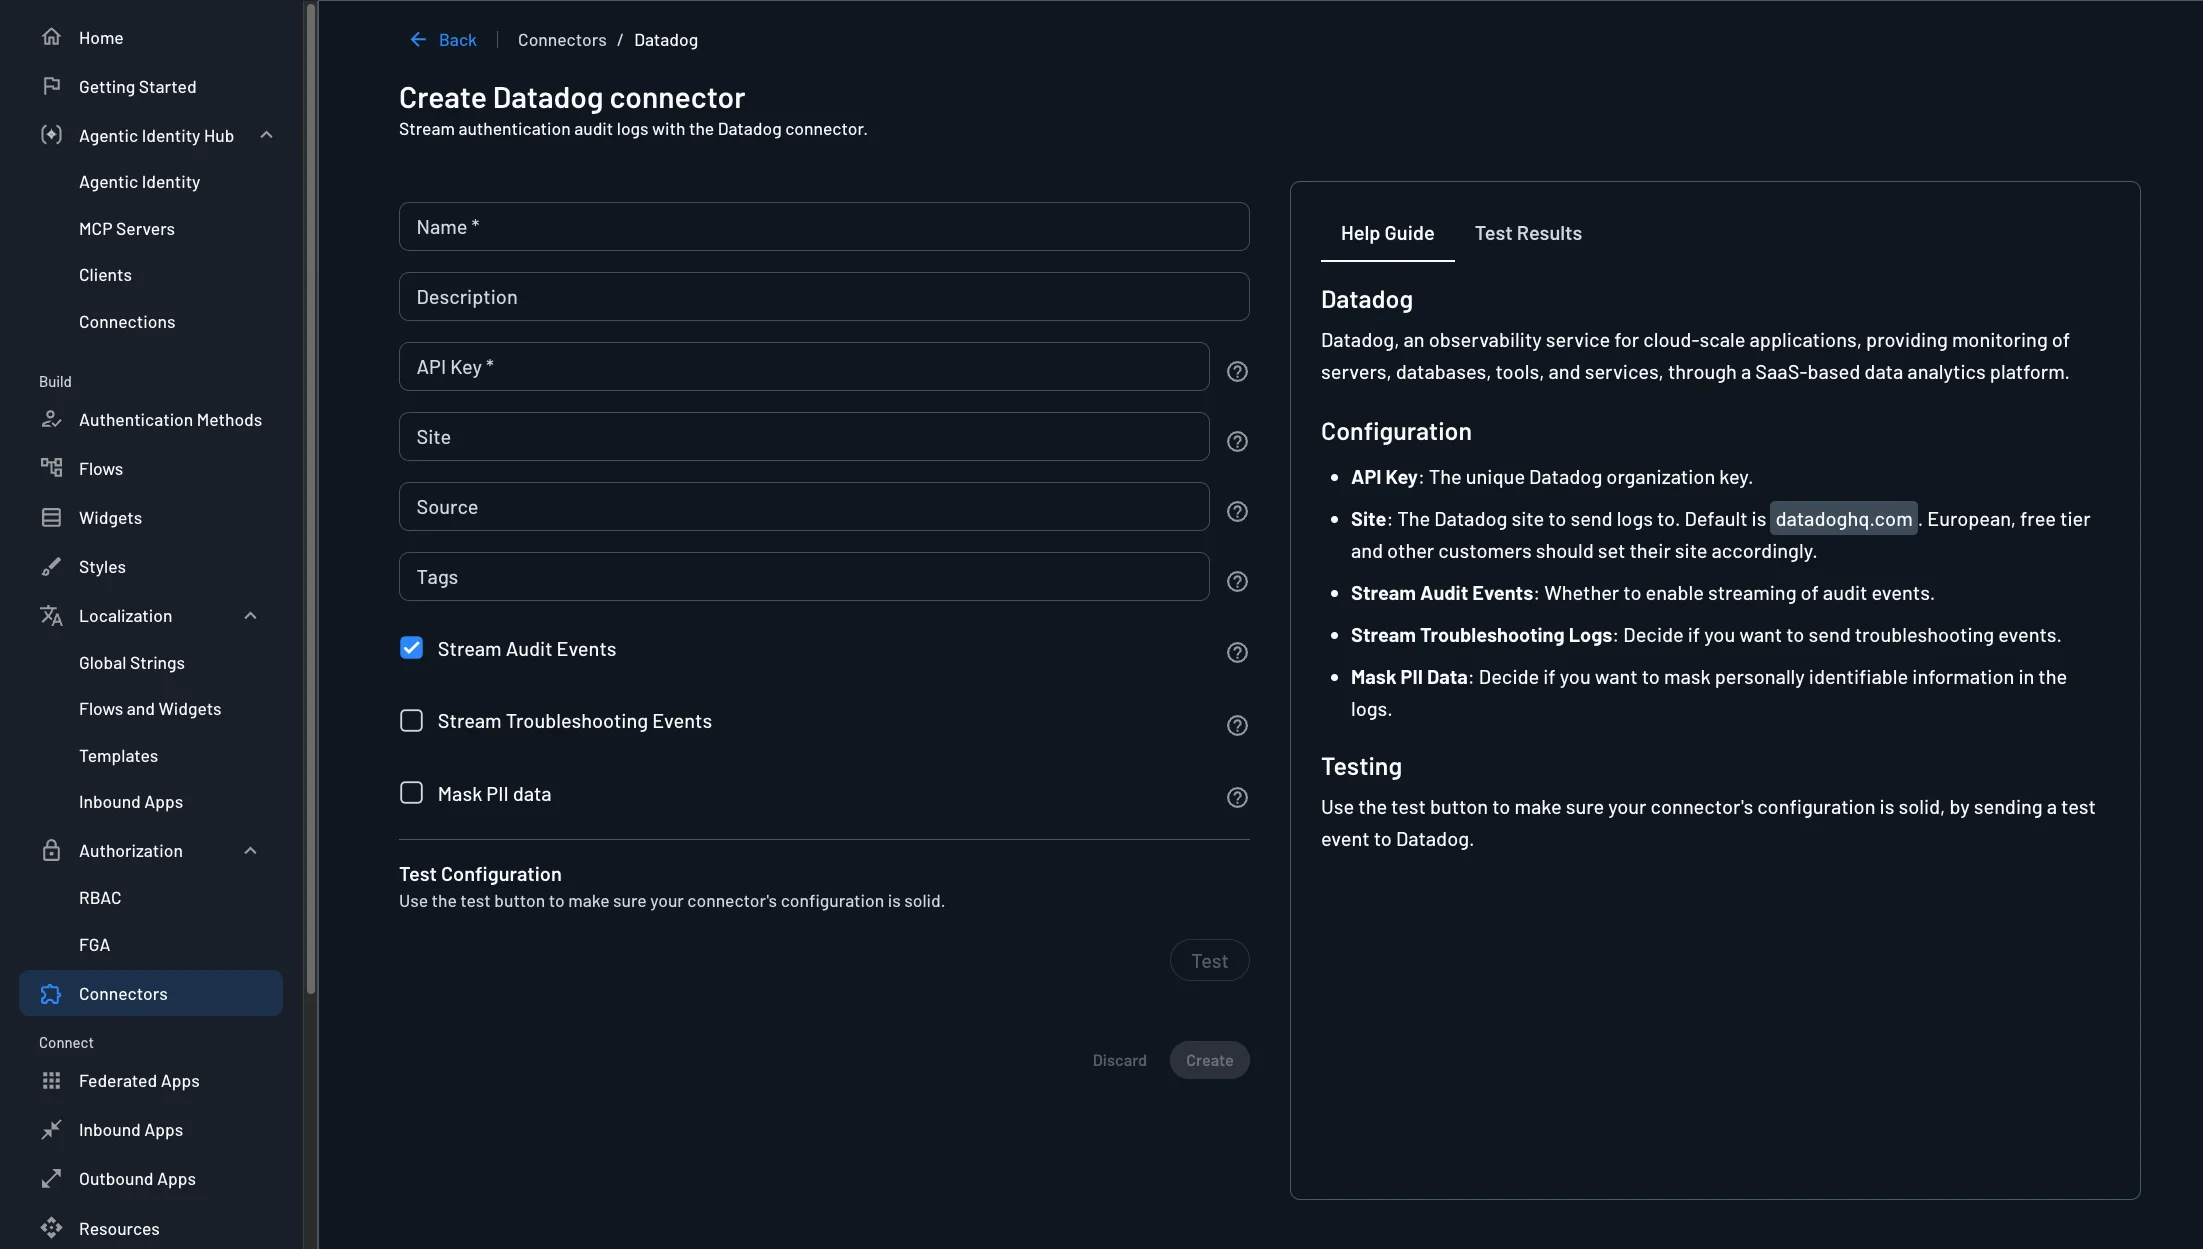Click the Discard button
Screen dimensions: 2203x1249
pyautogui.click(x=1119, y=1060)
